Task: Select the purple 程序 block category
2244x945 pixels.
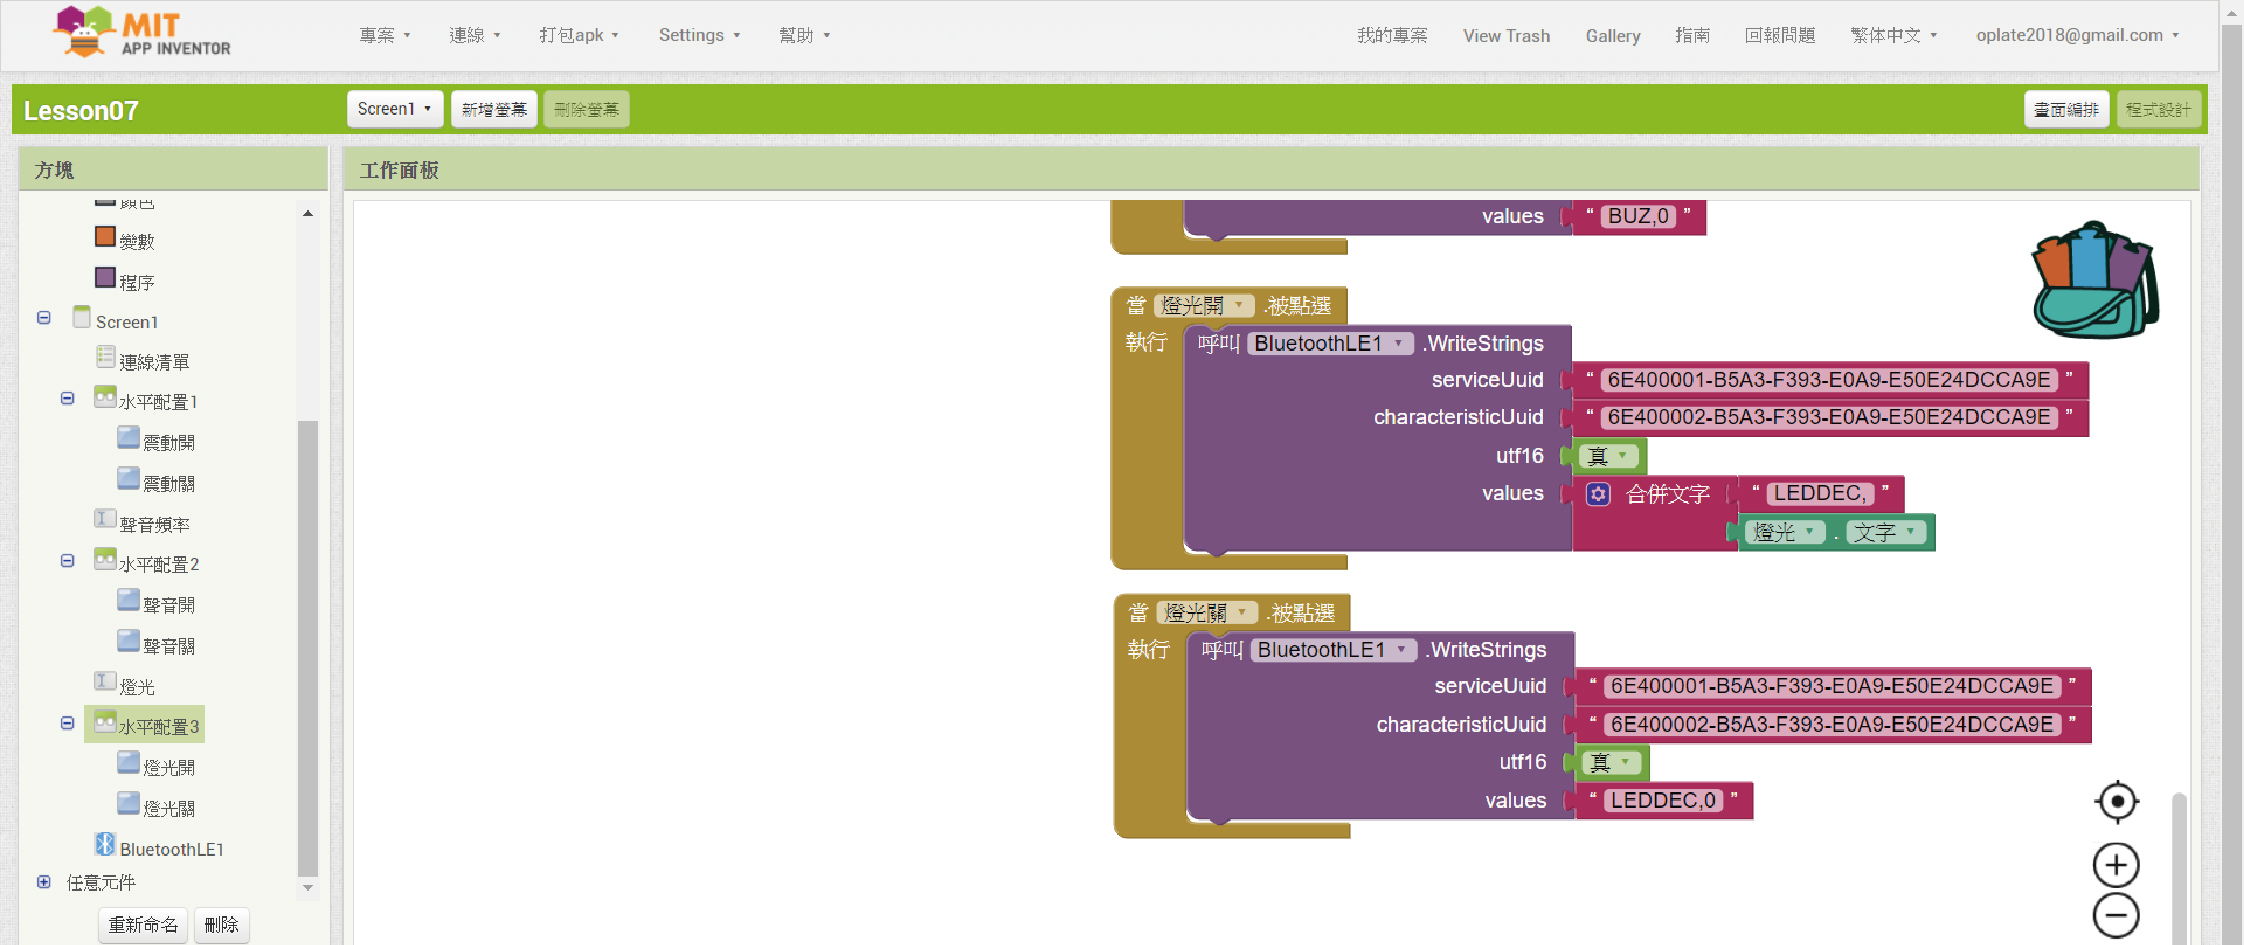Action: 105,278
